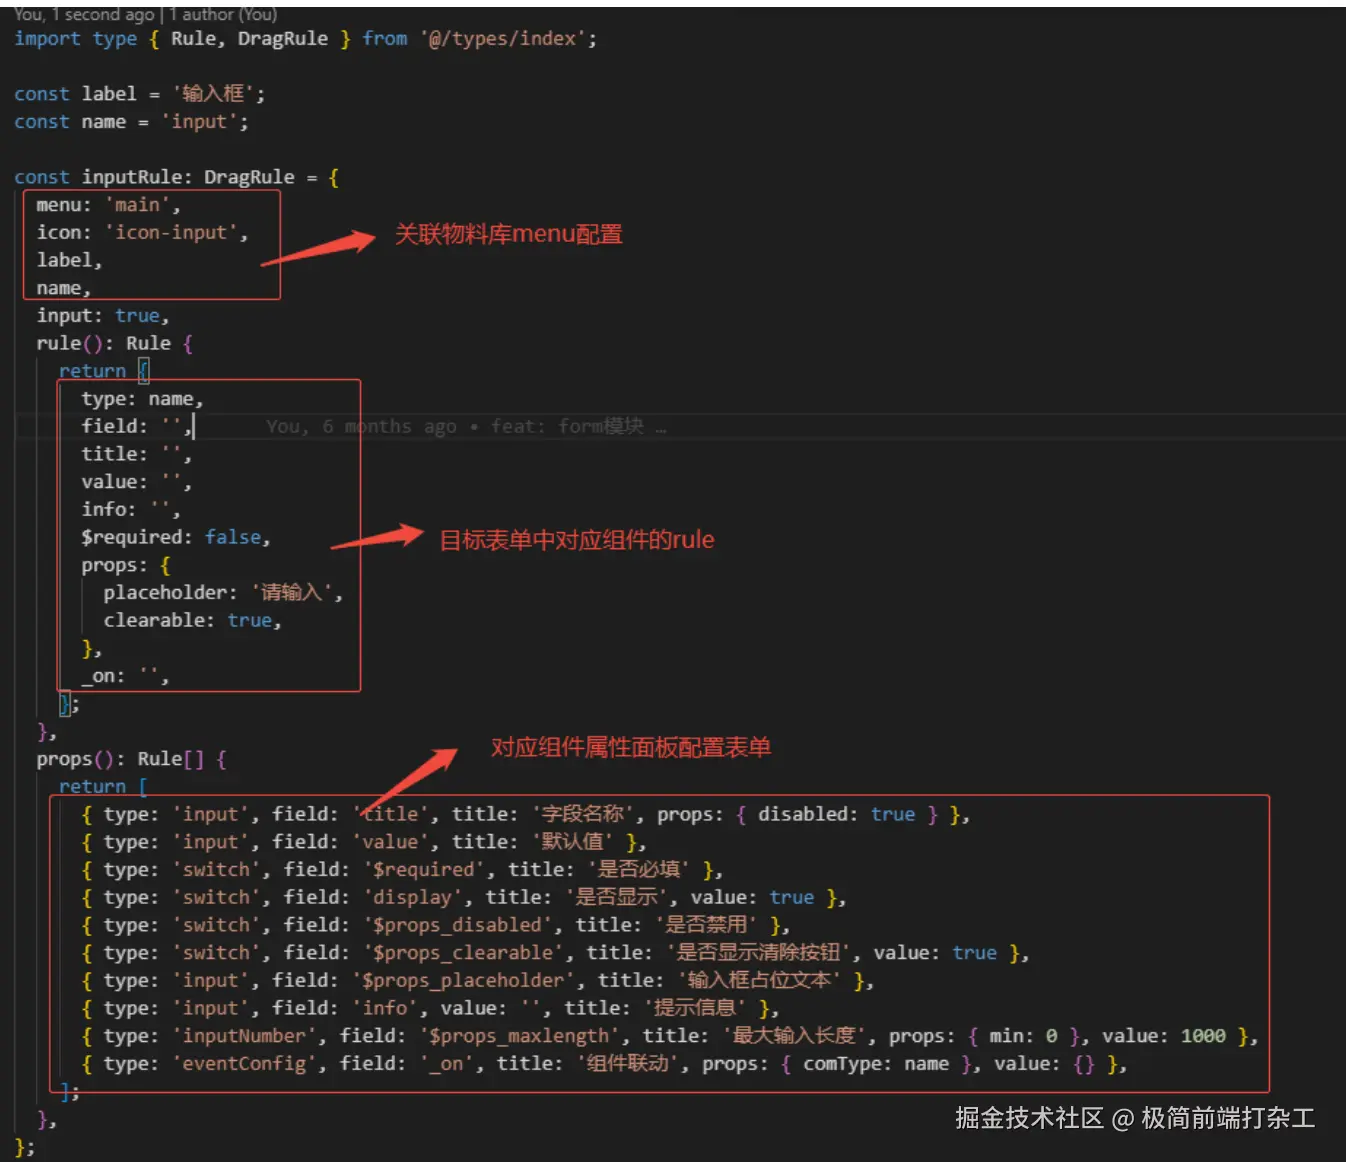The width and height of the screenshot is (1346, 1162).
Task: Click the highlighted closing bracket after _on line
Action: pos(64,704)
